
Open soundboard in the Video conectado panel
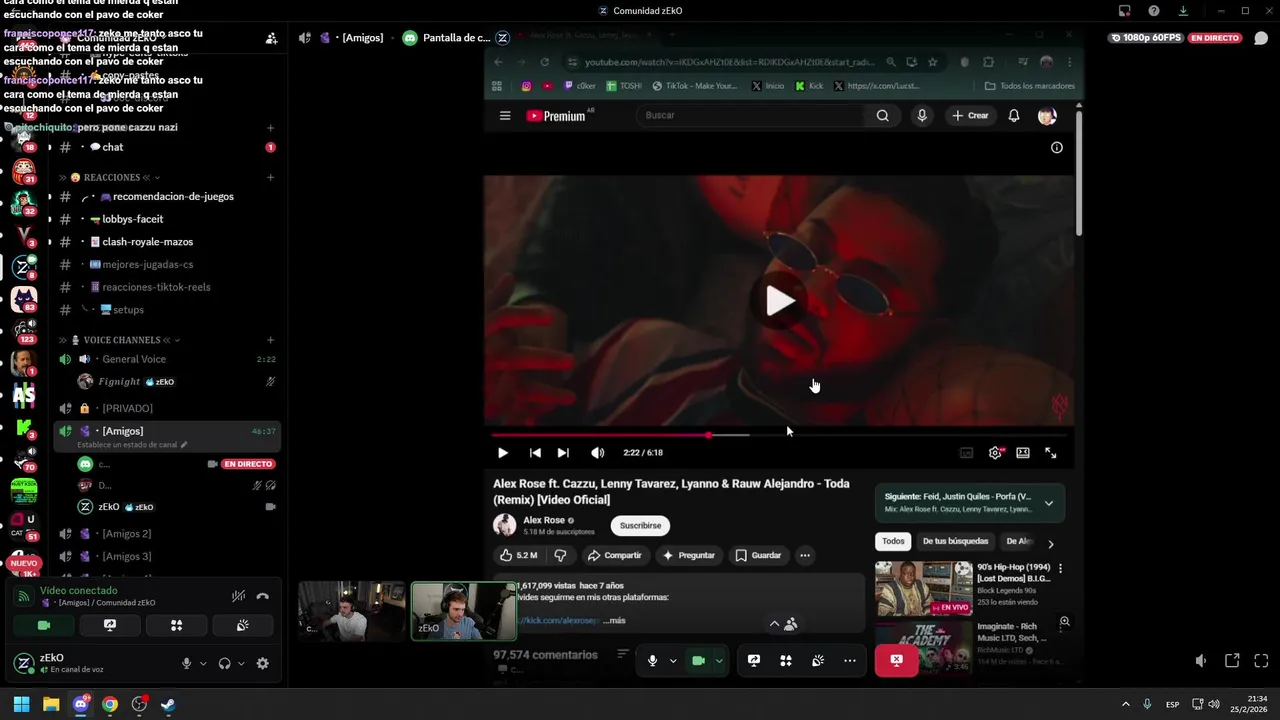pos(242,625)
